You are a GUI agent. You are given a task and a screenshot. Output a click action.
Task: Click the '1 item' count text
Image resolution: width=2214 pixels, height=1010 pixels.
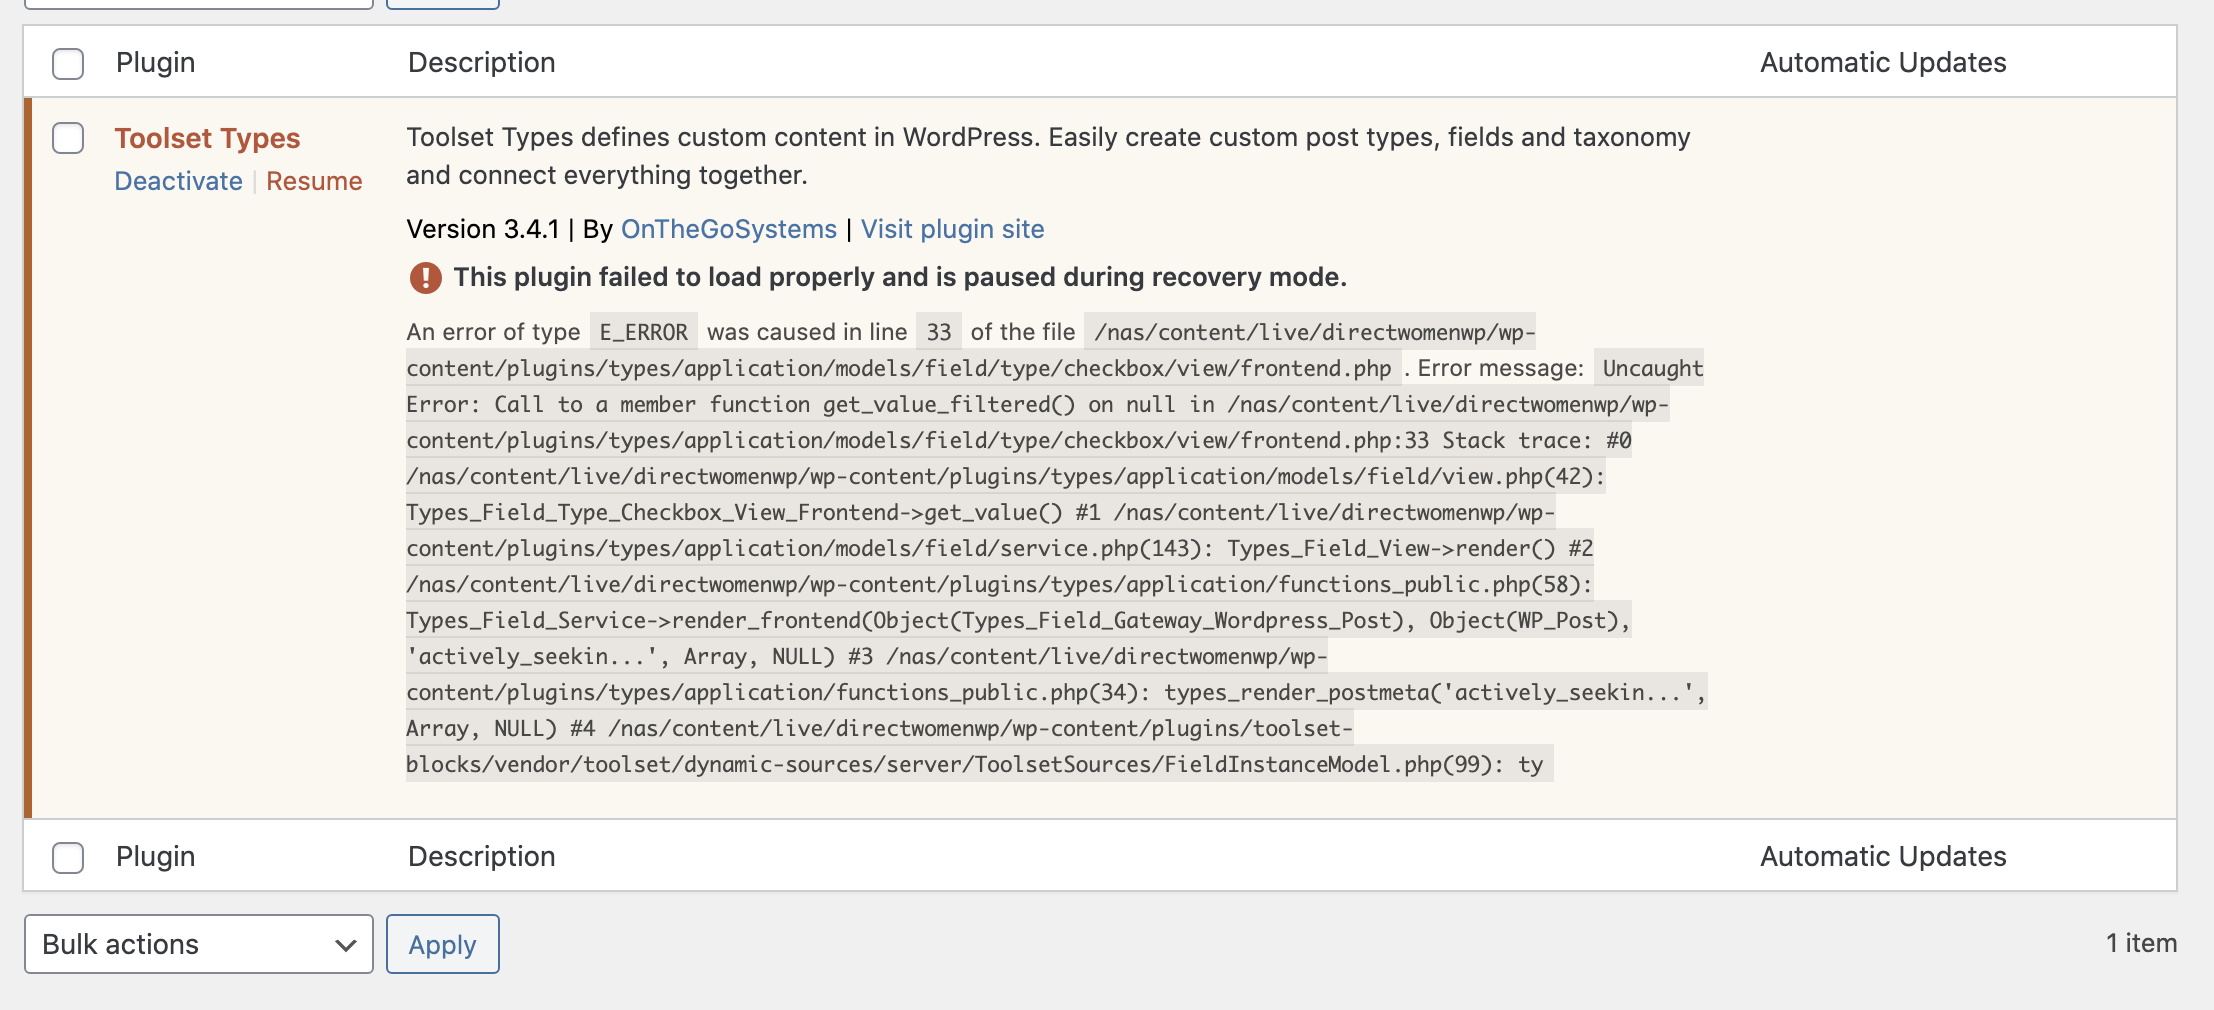tap(2141, 943)
